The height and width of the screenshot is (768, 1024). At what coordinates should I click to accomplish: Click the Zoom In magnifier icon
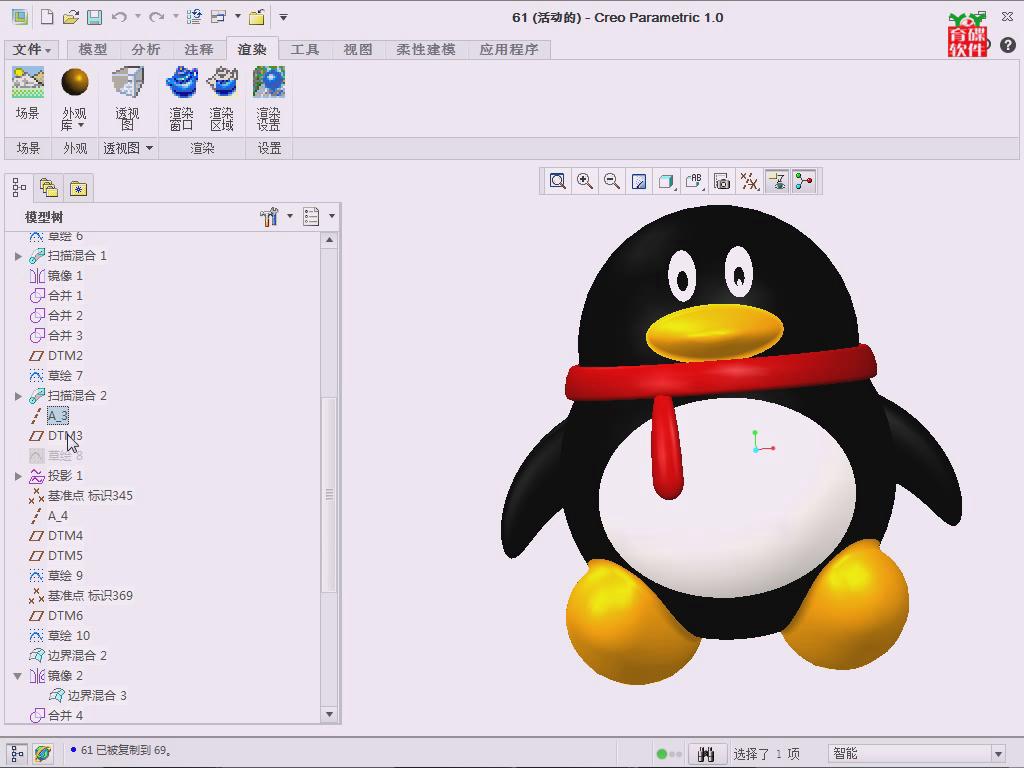click(584, 182)
